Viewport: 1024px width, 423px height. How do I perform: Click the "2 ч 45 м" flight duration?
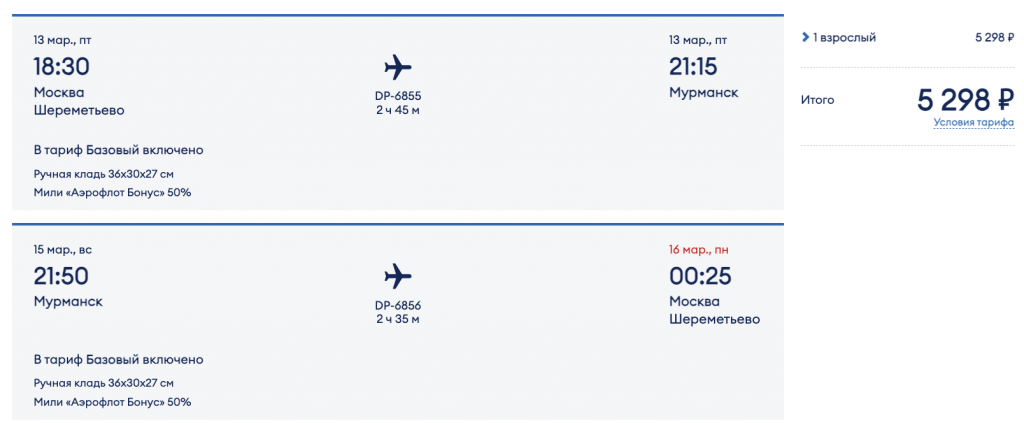pyautogui.click(x=398, y=110)
